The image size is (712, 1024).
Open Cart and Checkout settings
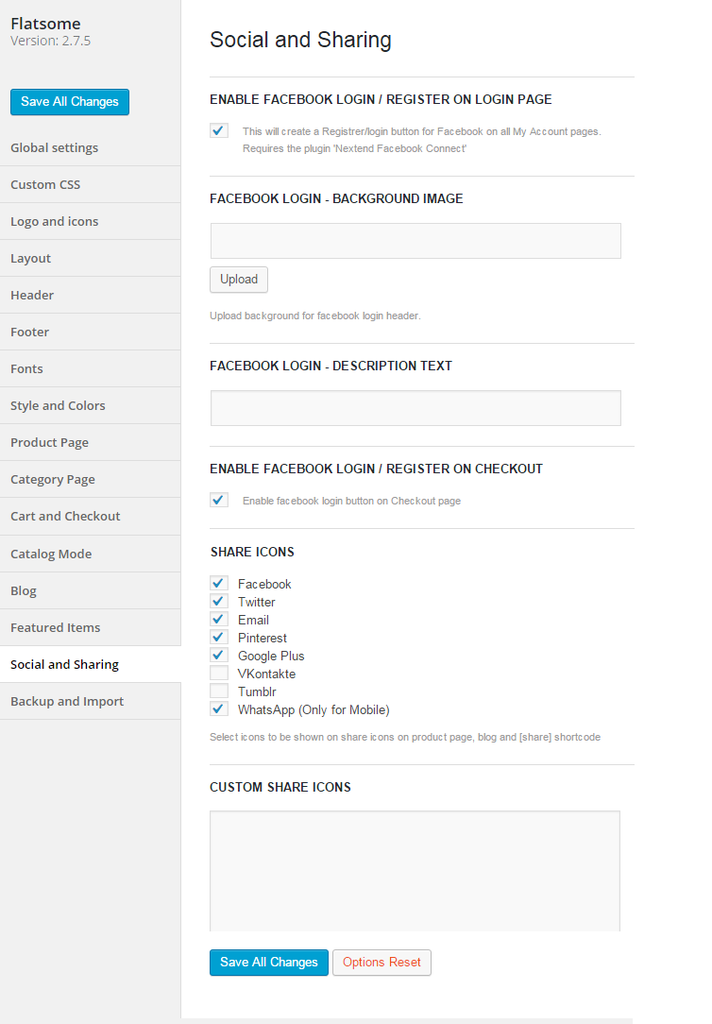point(90,517)
